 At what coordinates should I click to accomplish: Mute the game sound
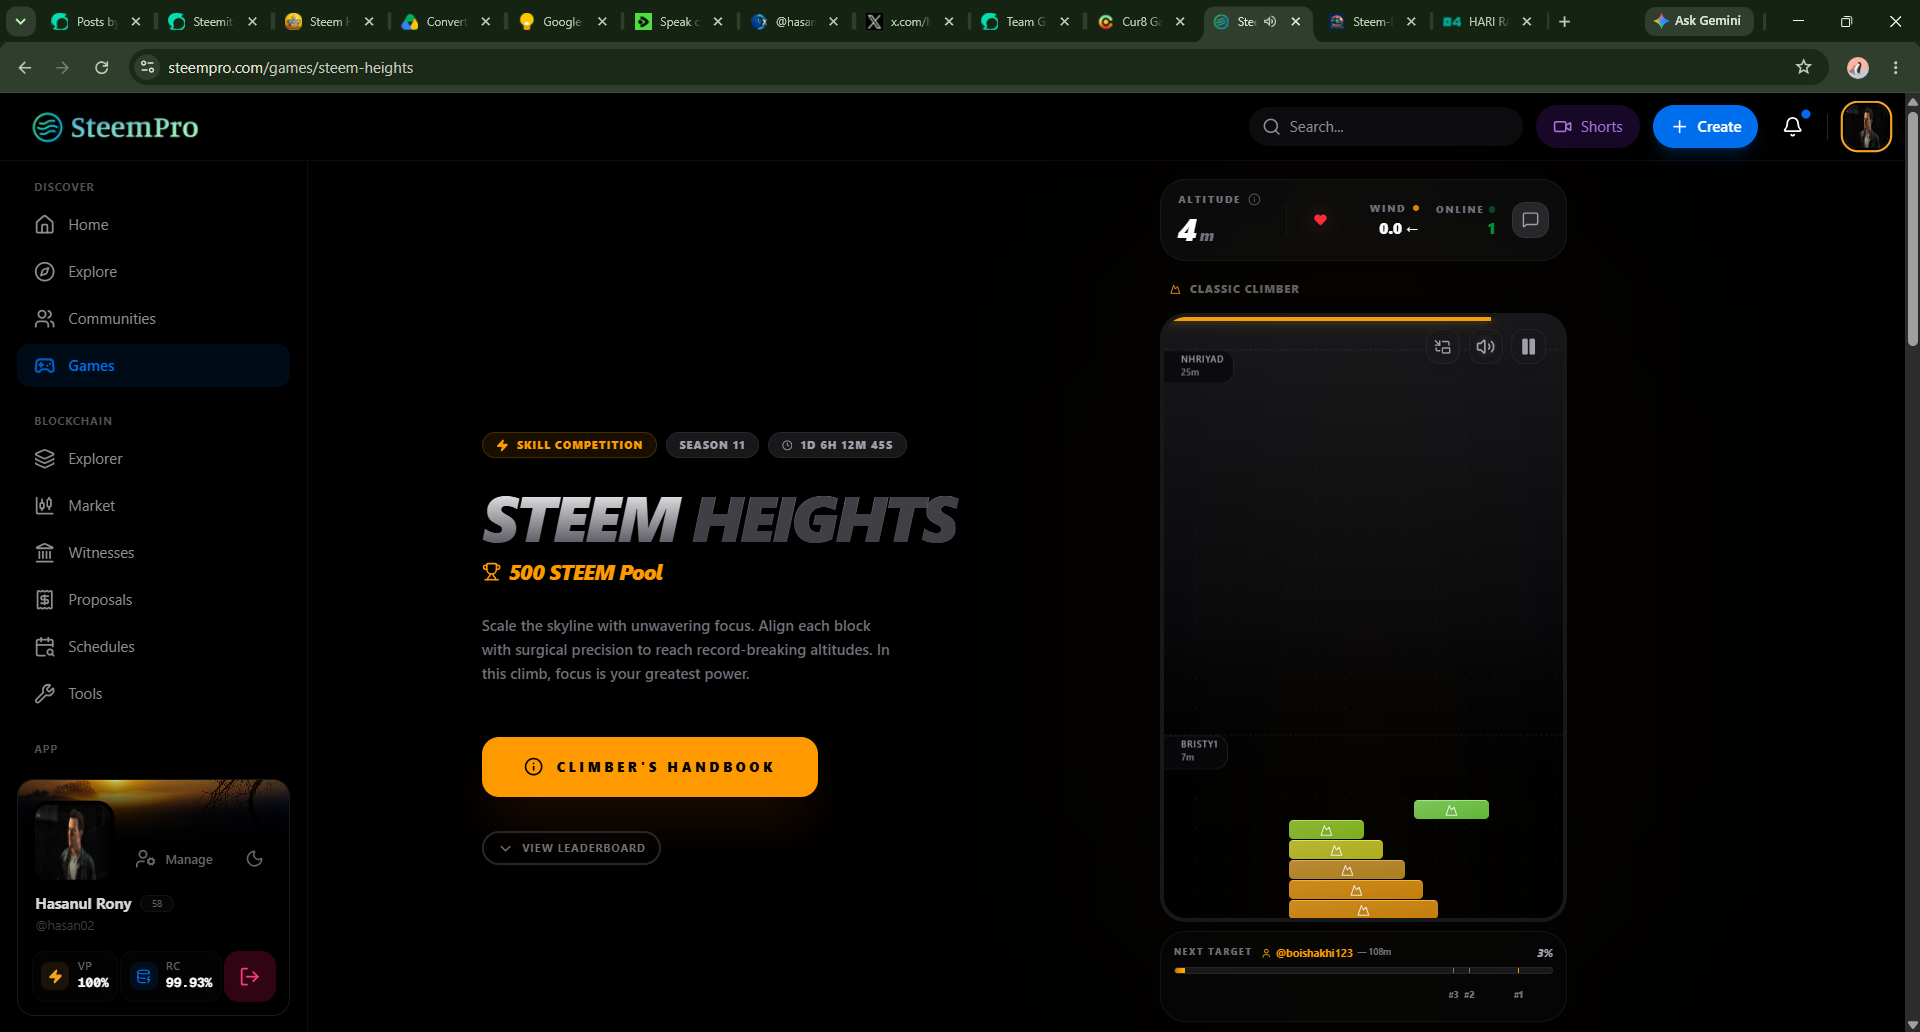point(1485,347)
